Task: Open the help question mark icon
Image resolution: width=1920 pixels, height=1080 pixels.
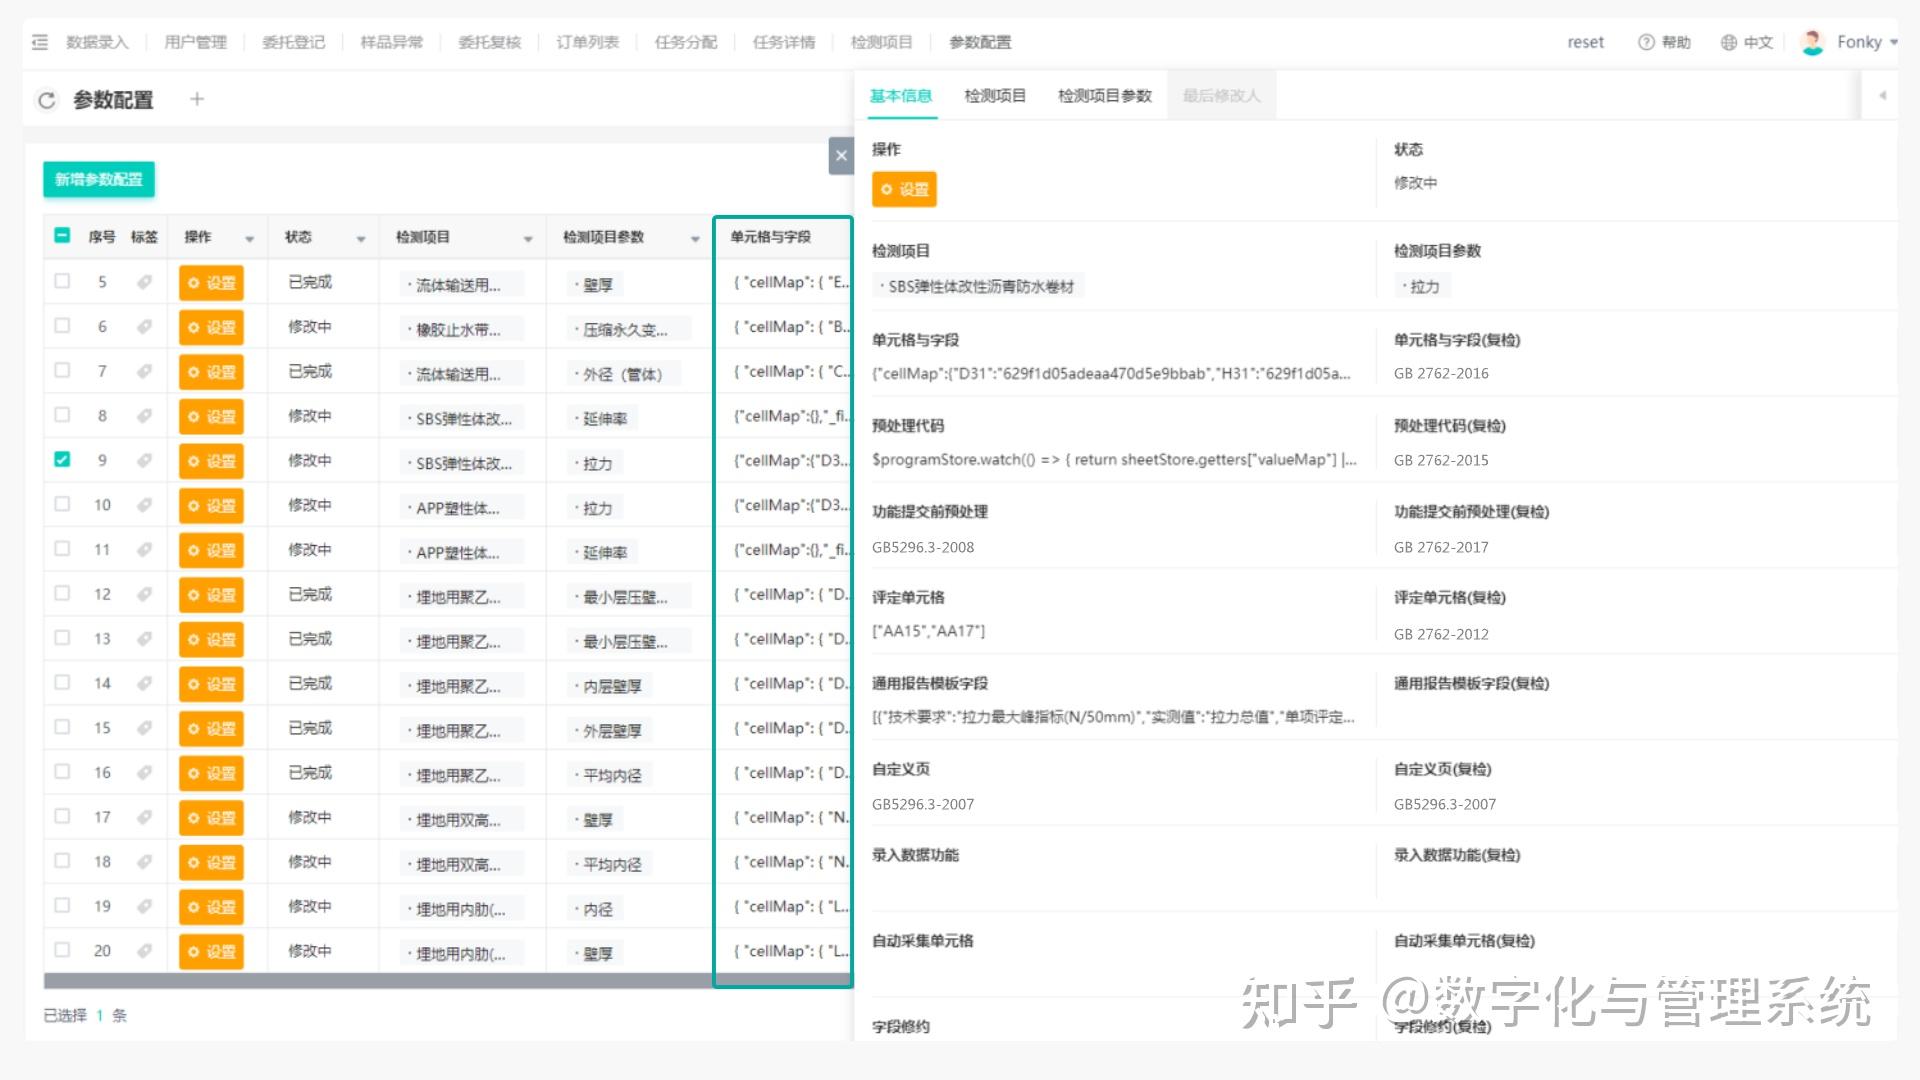Action: point(1645,42)
